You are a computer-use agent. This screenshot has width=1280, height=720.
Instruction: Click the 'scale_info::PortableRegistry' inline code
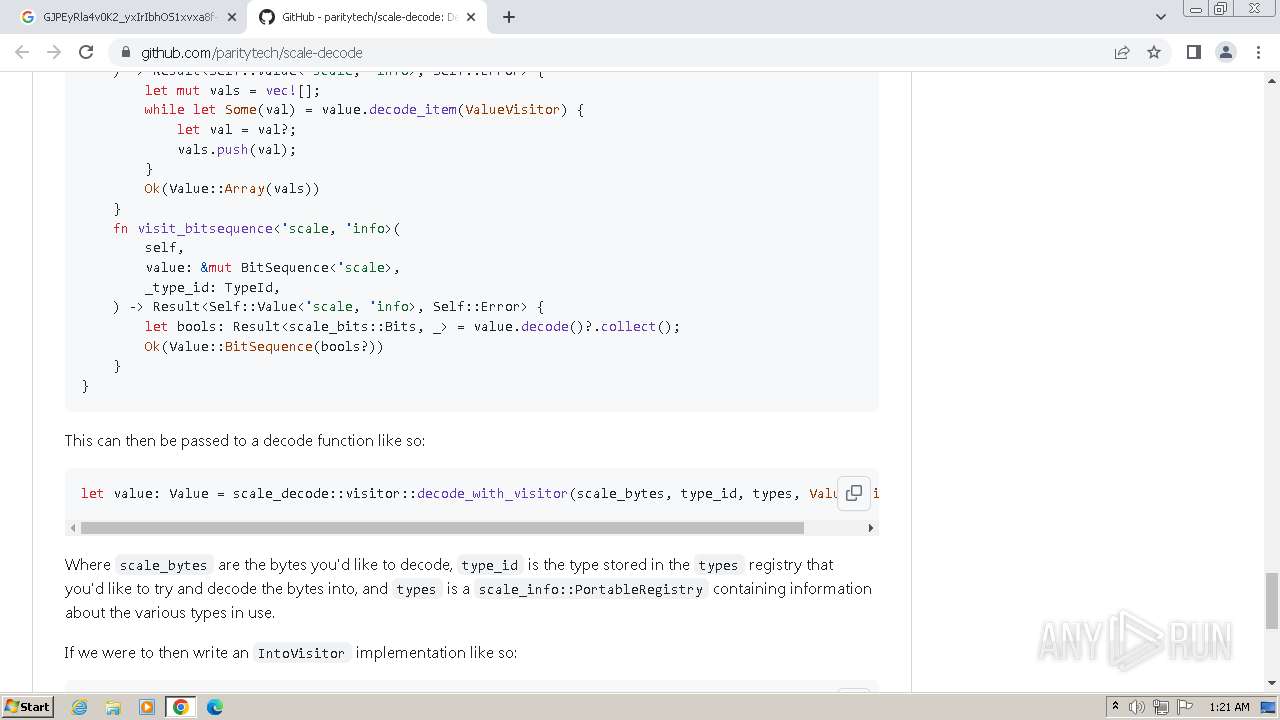tap(591, 589)
